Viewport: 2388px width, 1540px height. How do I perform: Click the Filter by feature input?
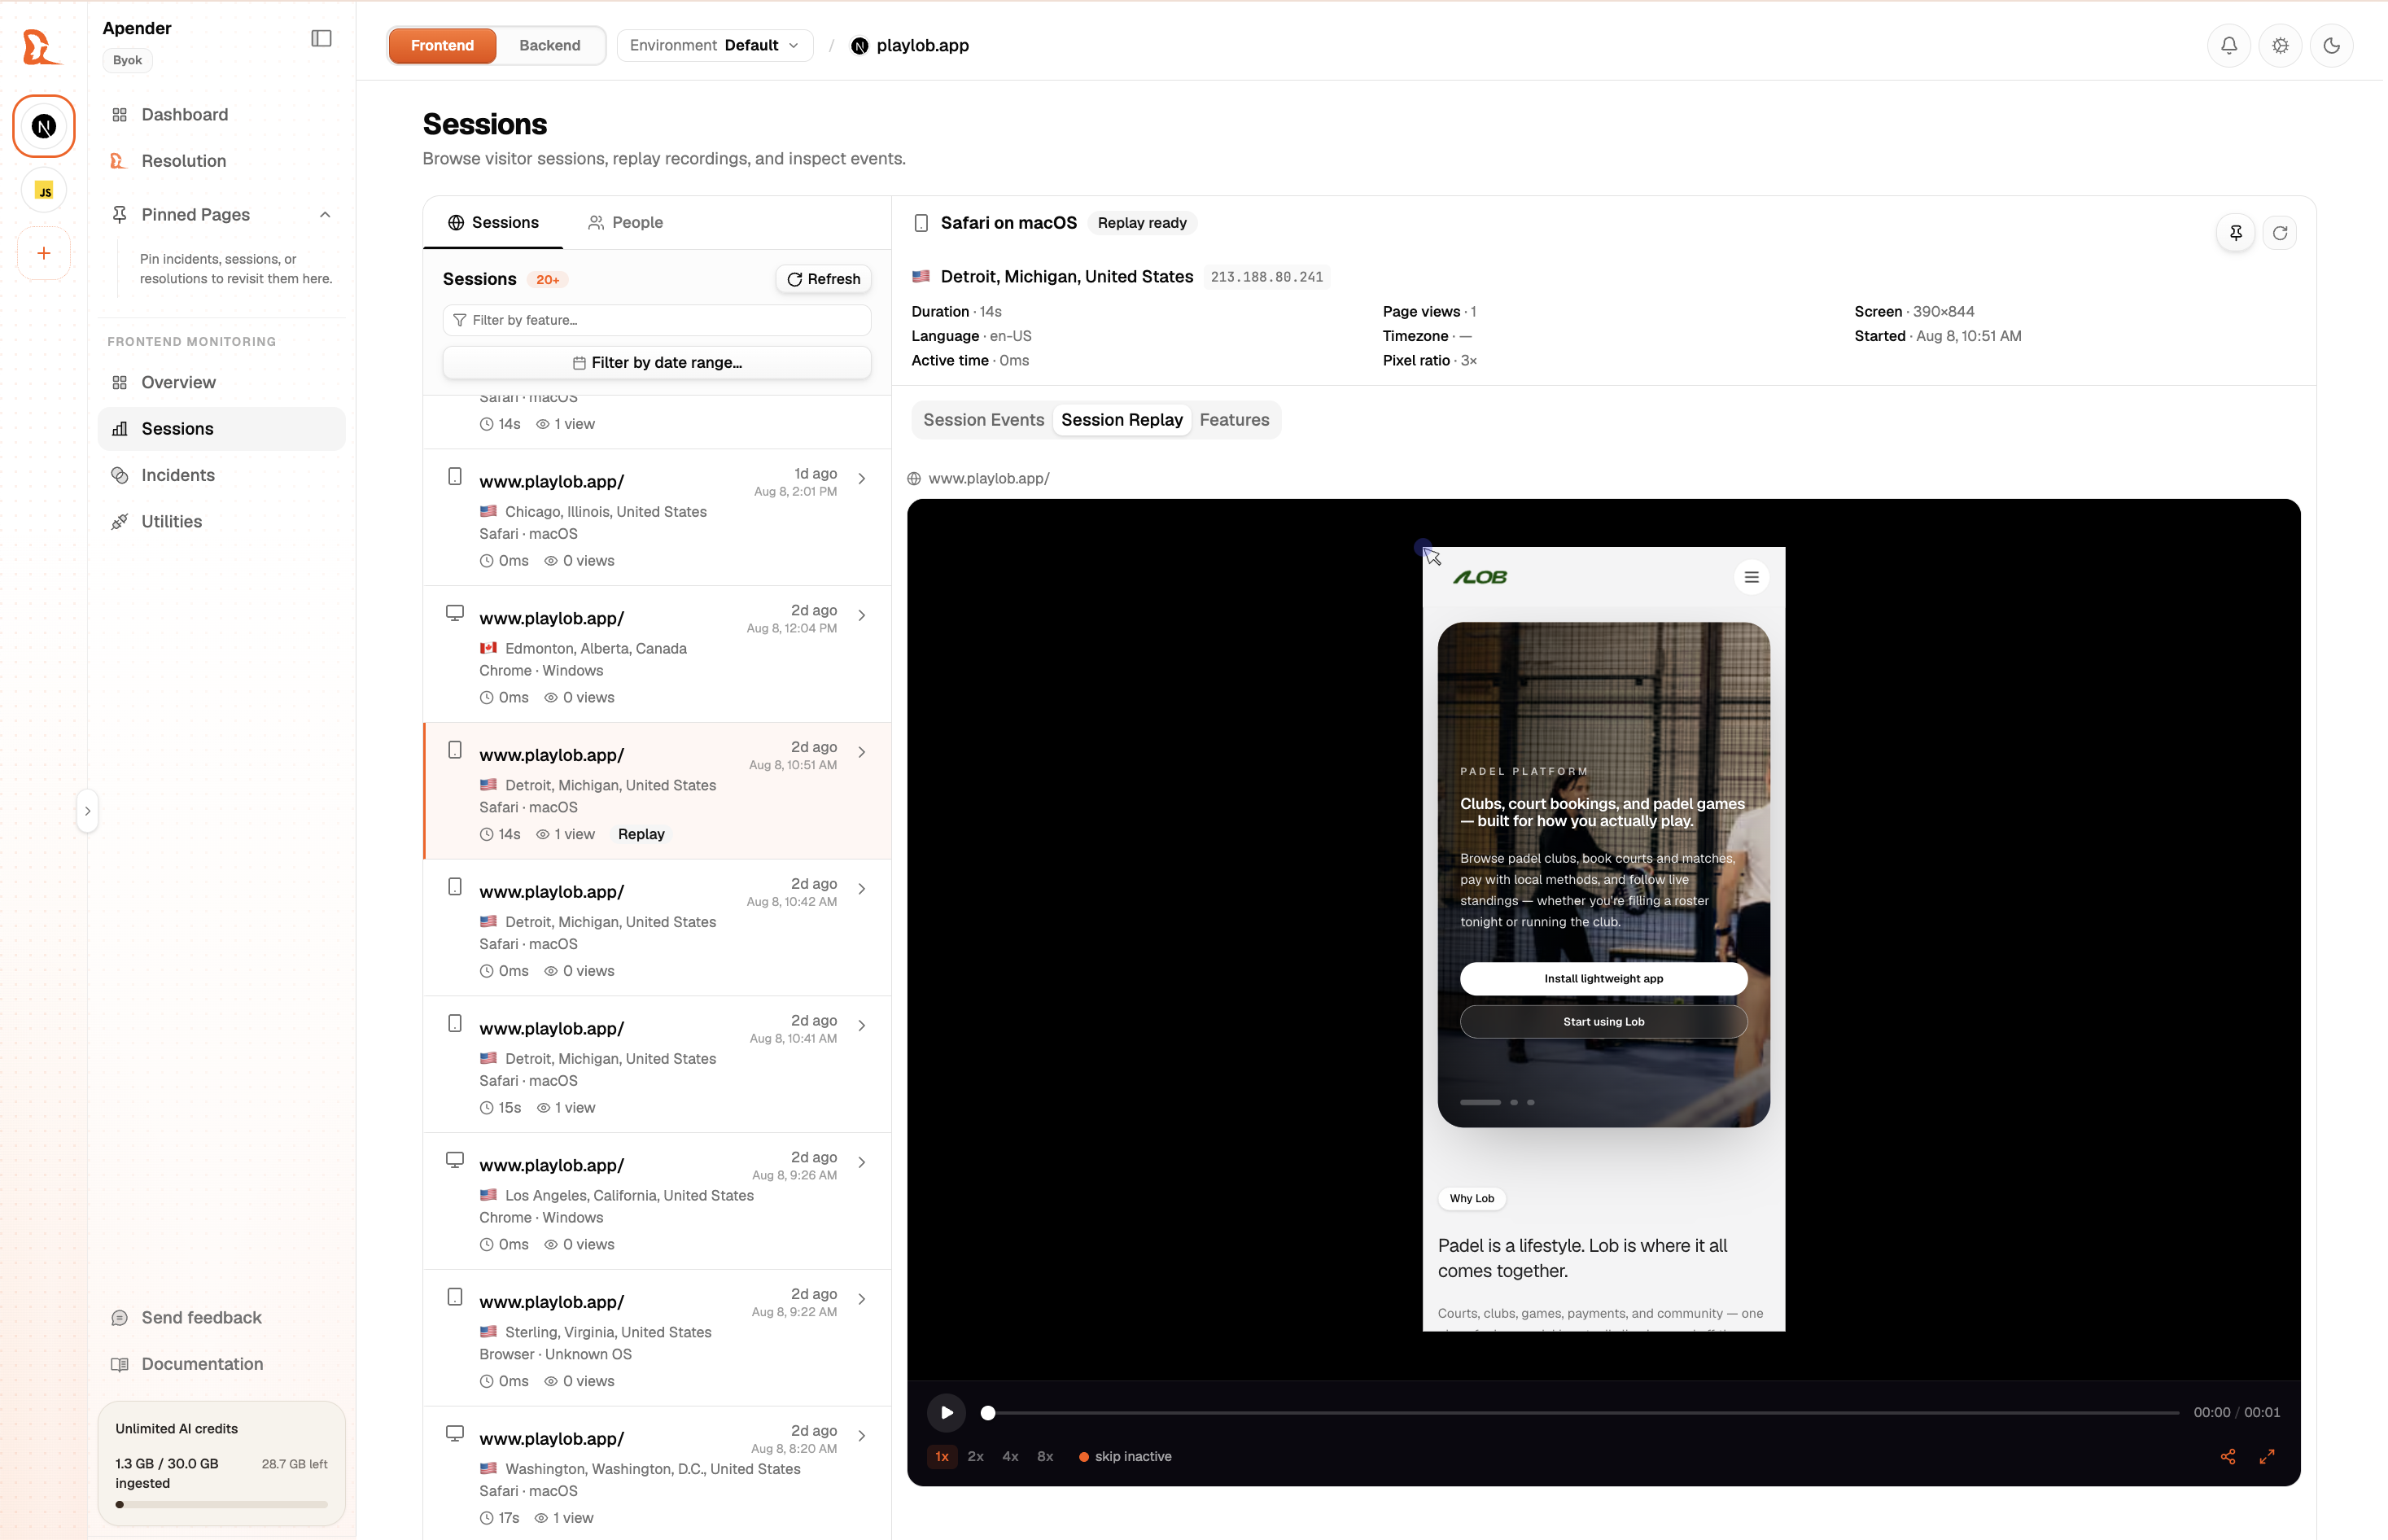point(657,320)
